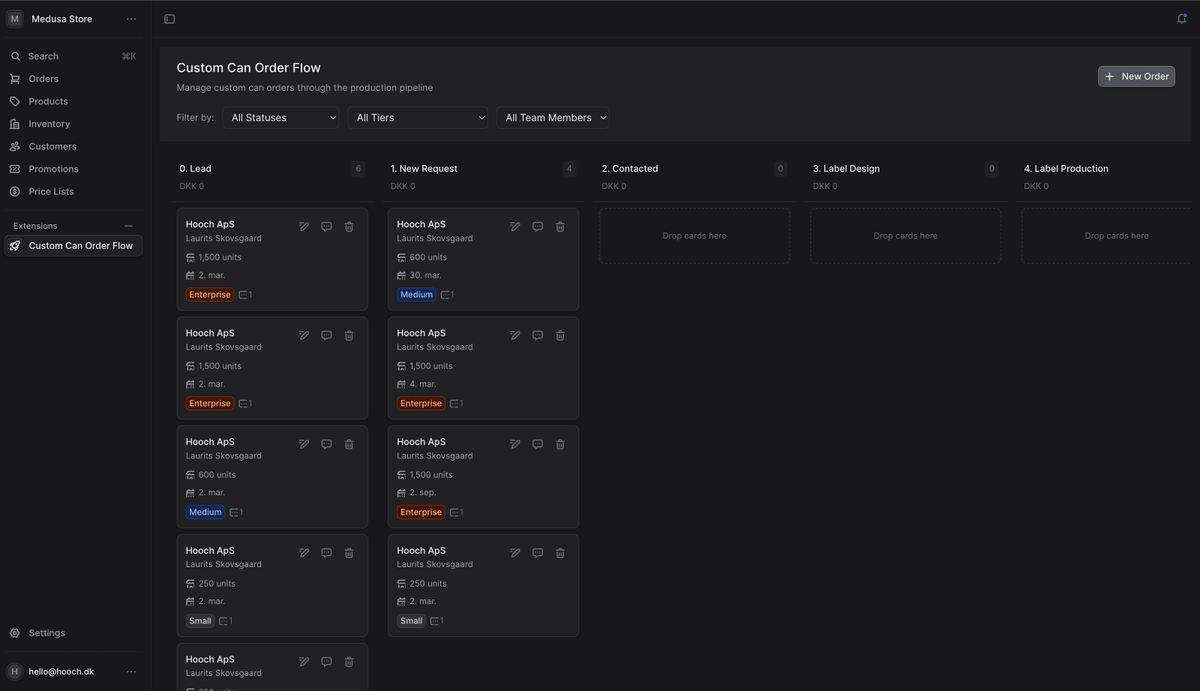Create a New Order

coord(1136,76)
